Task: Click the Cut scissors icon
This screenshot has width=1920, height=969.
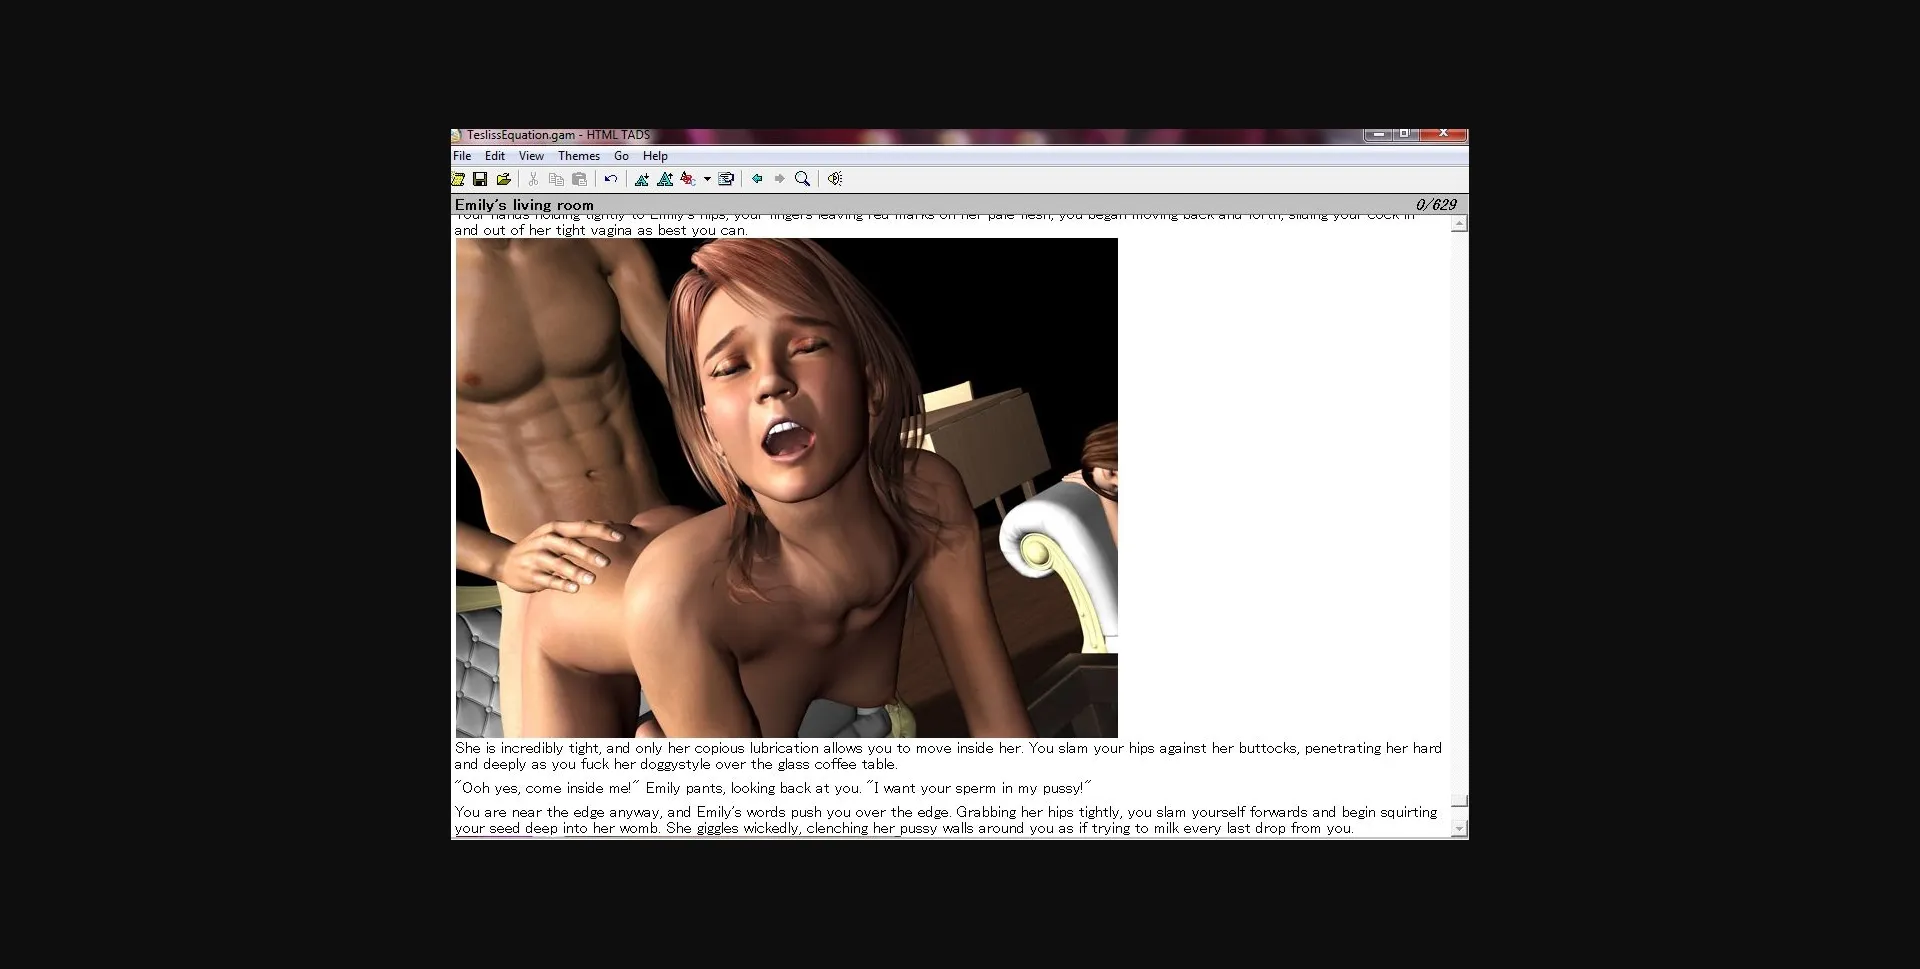Action: [533, 178]
